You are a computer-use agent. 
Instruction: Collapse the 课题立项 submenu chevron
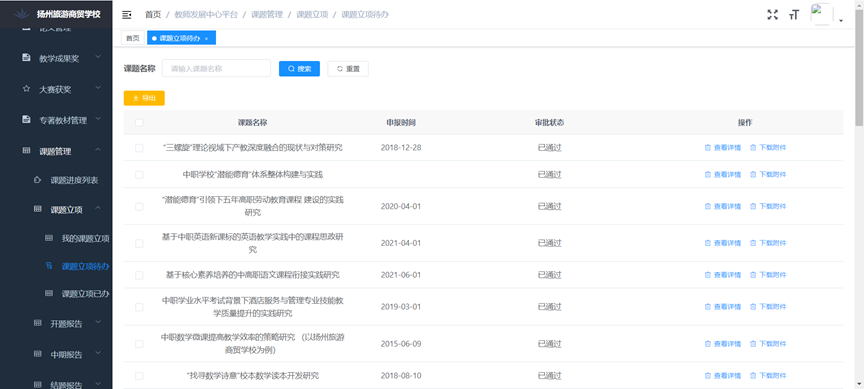pos(98,208)
